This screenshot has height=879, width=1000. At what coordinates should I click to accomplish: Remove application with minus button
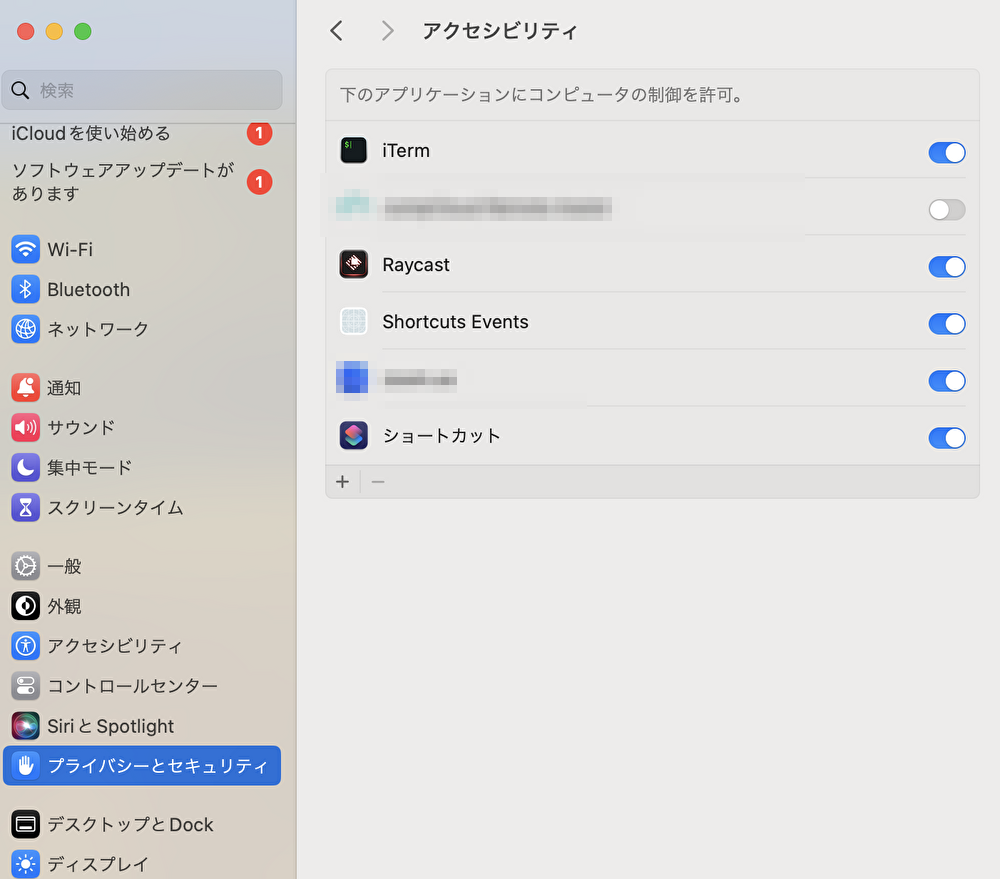coord(378,482)
